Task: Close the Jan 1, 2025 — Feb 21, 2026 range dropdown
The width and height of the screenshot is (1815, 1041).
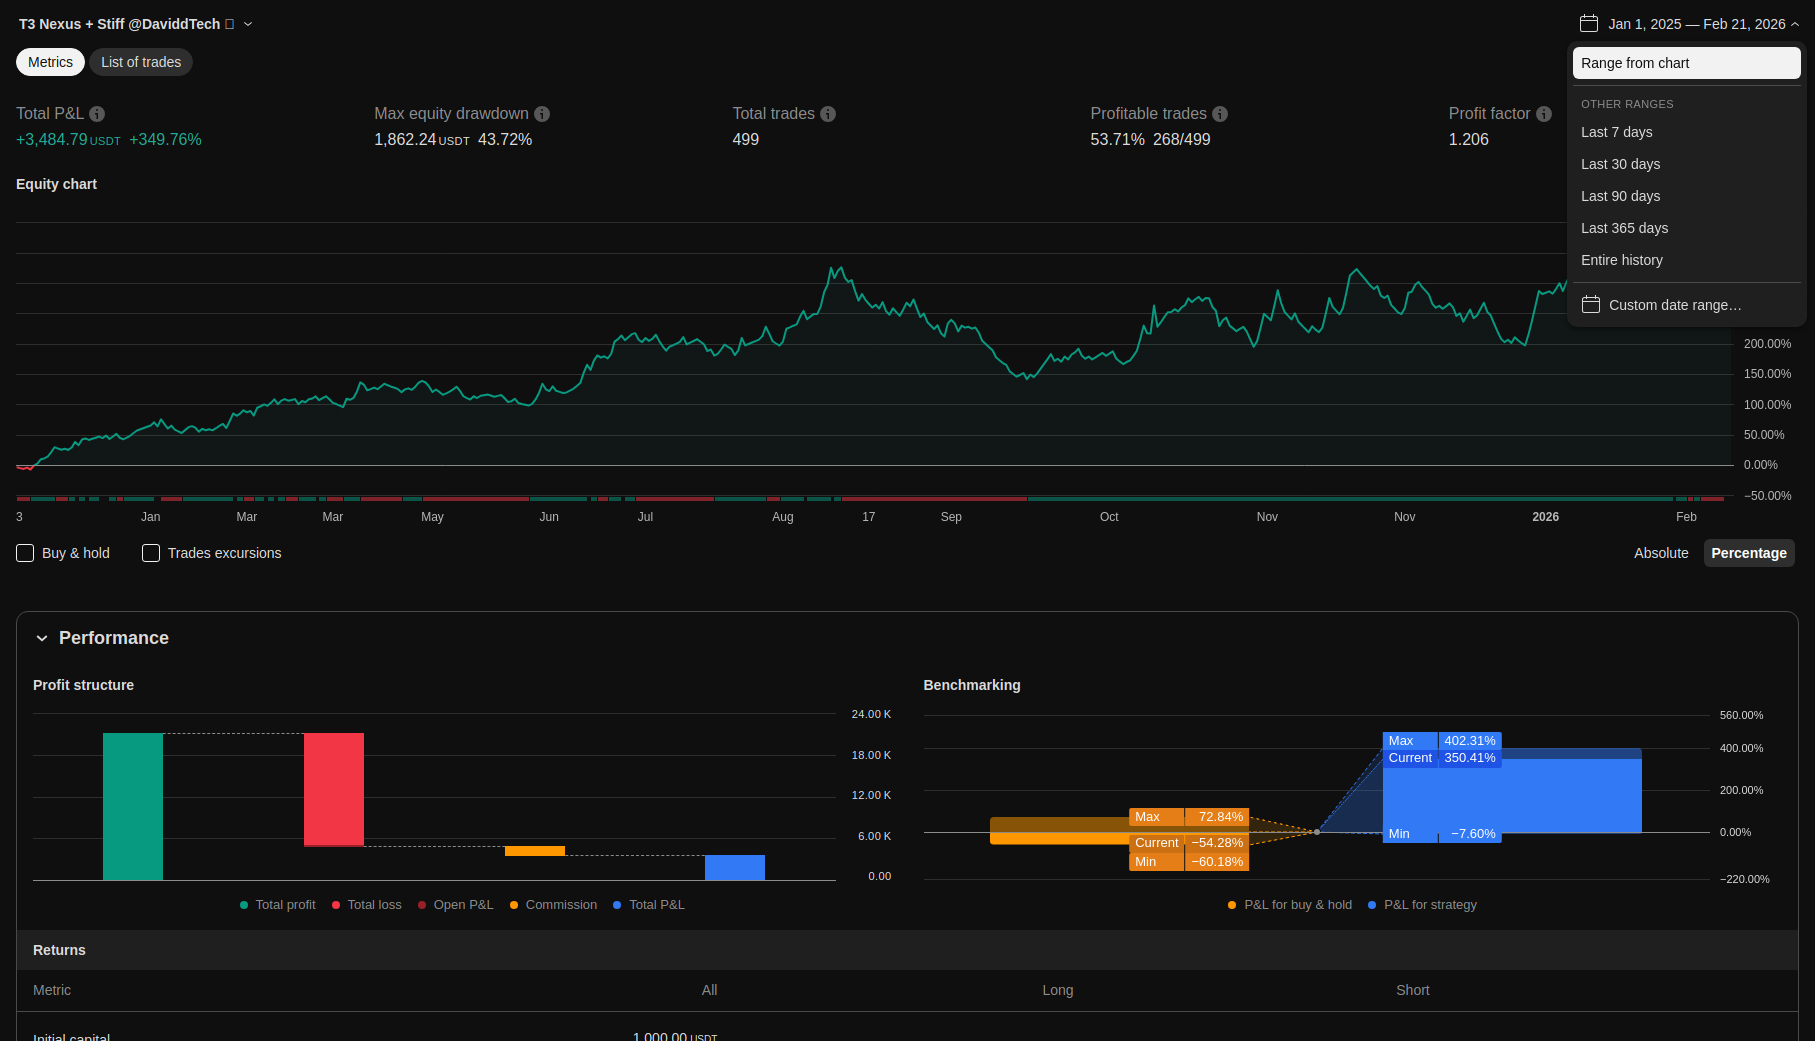Action: tap(1795, 24)
